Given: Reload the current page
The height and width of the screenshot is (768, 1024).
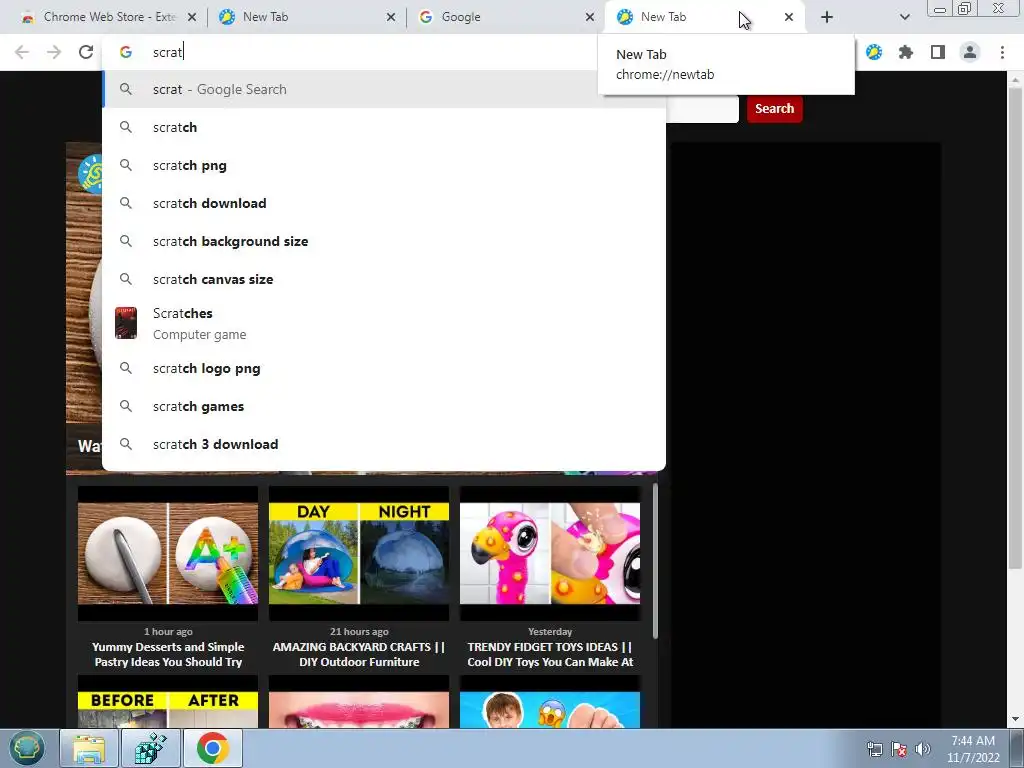Looking at the screenshot, I should pos(86,52).
